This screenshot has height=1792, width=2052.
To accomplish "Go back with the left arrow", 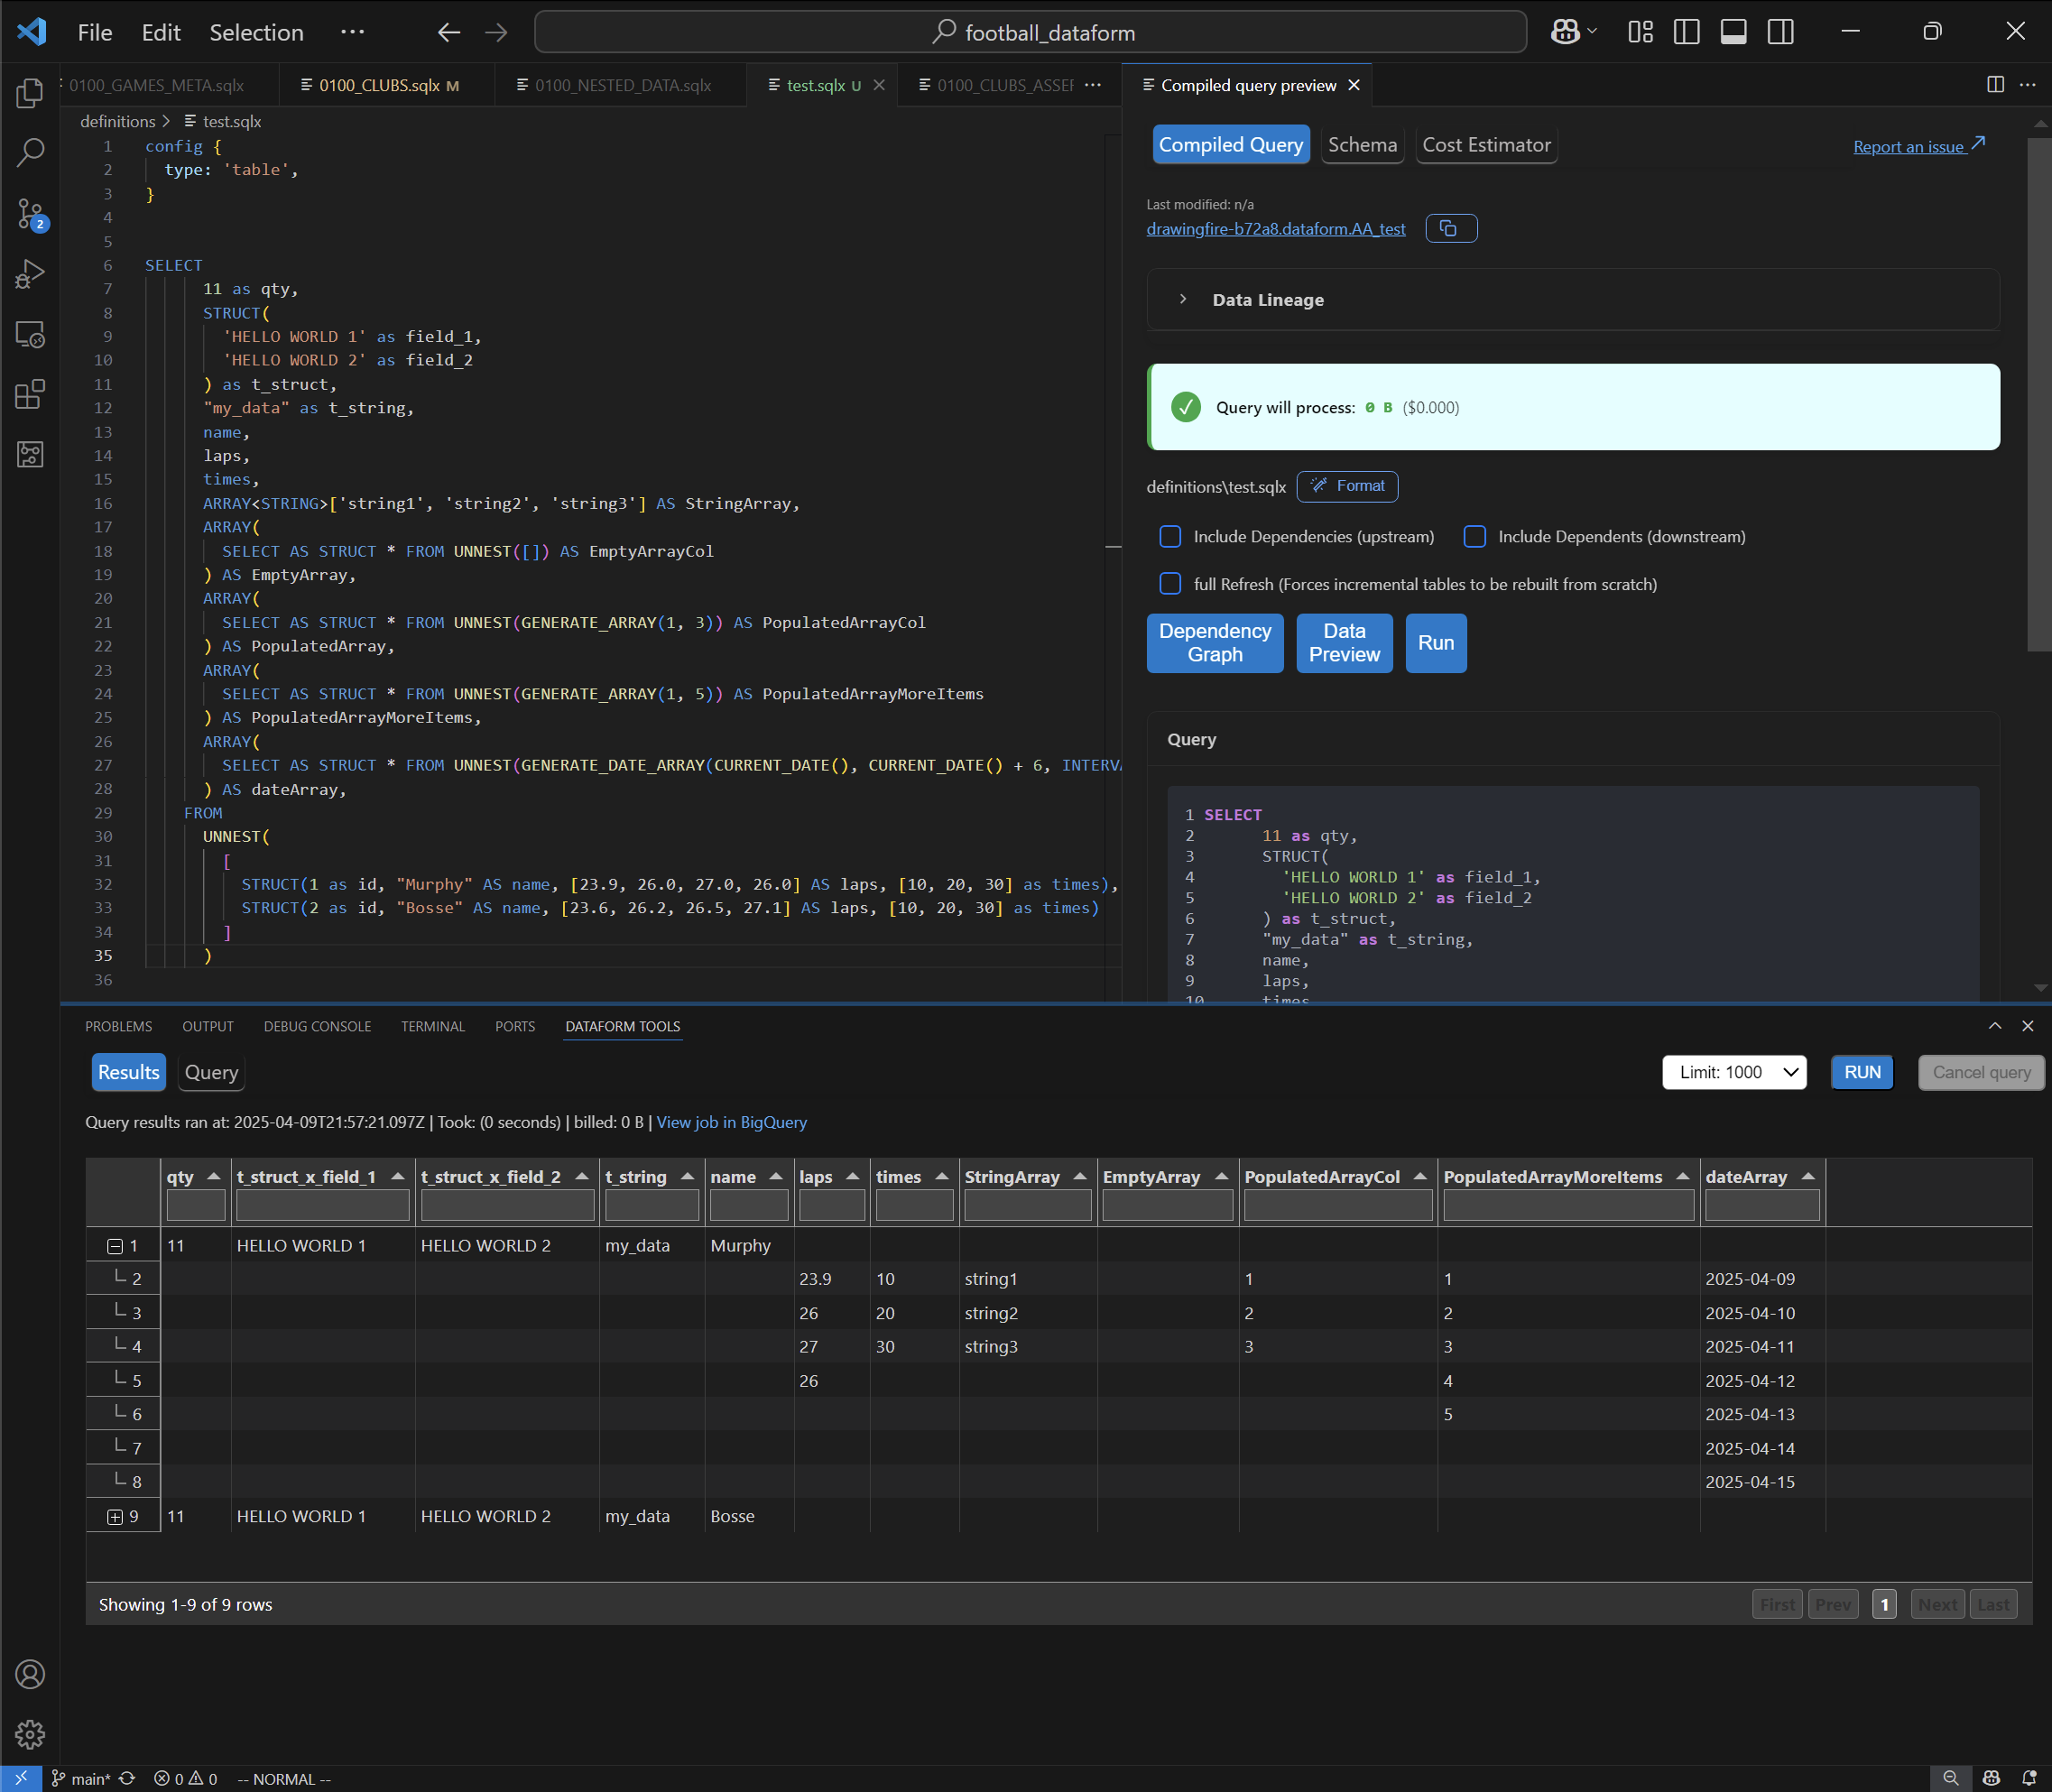I will tap(449, 33).
